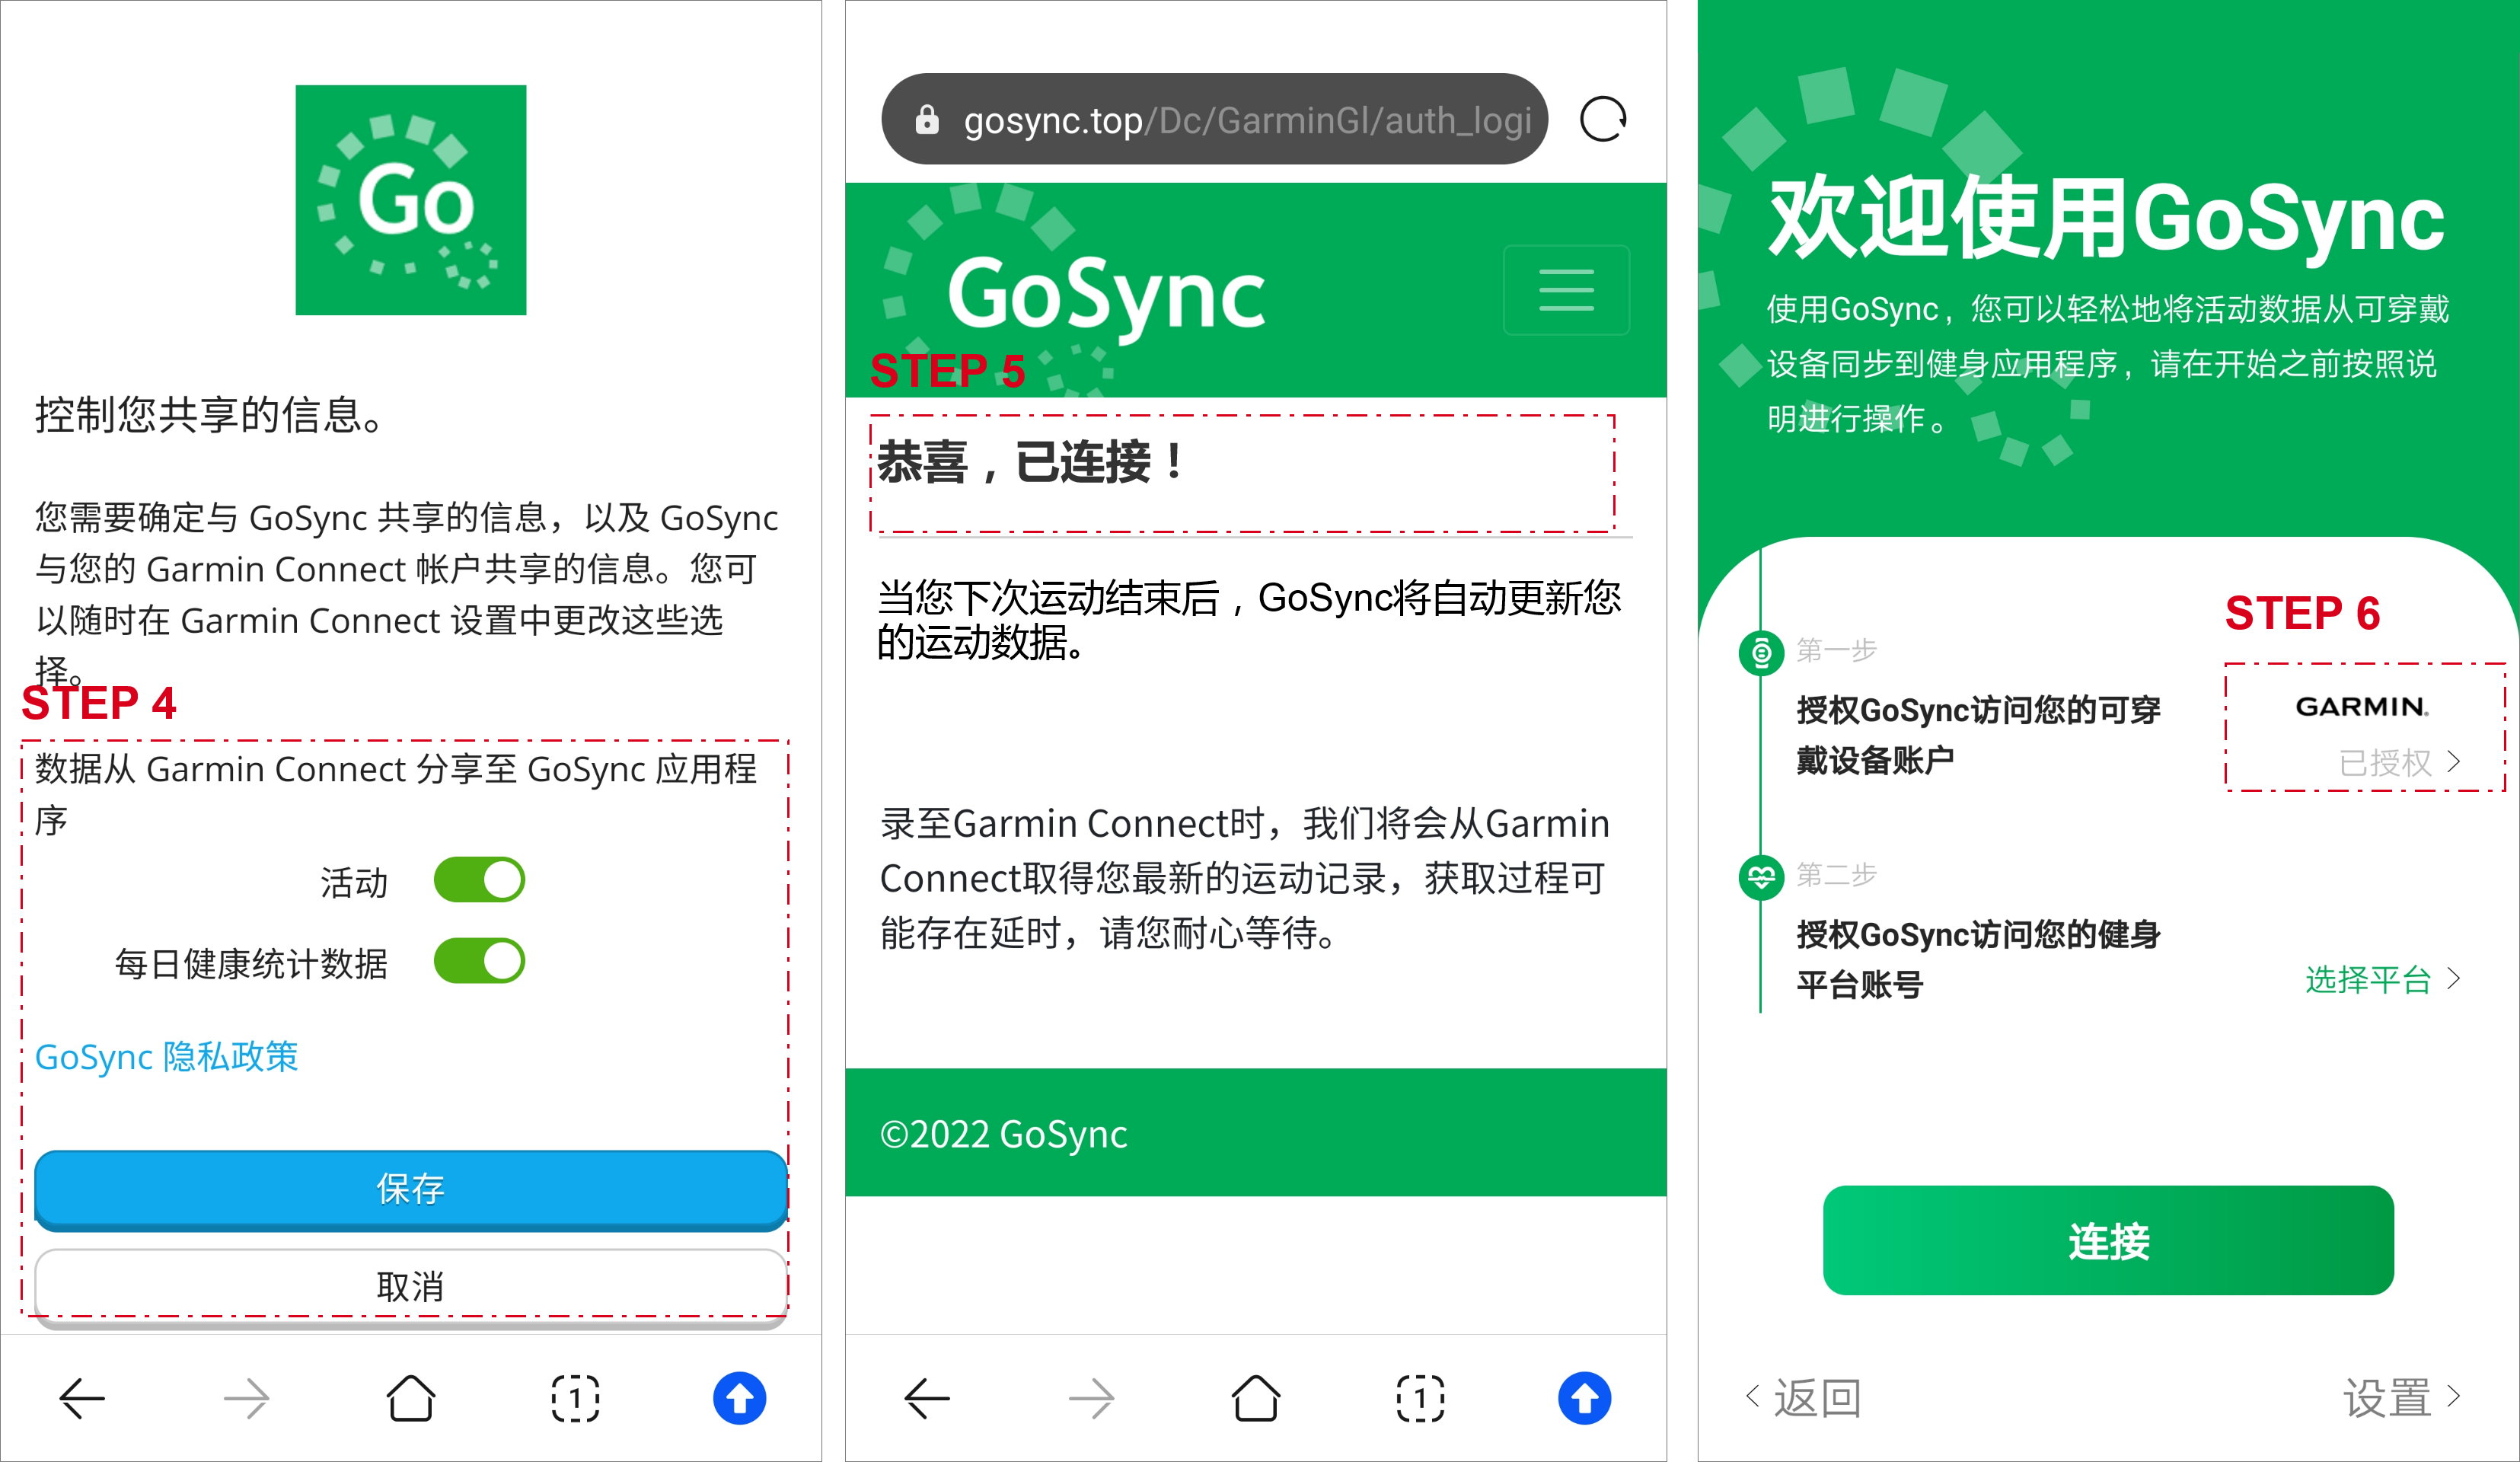2520x1462 pixels.
Task: Click the heart icon for 第二步
Action: (1761, 878)
